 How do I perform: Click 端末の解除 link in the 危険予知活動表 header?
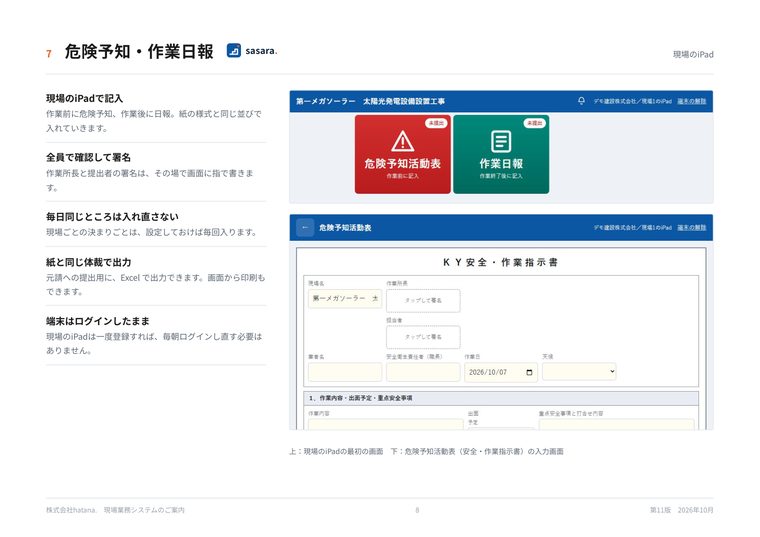tap(691, 227)
